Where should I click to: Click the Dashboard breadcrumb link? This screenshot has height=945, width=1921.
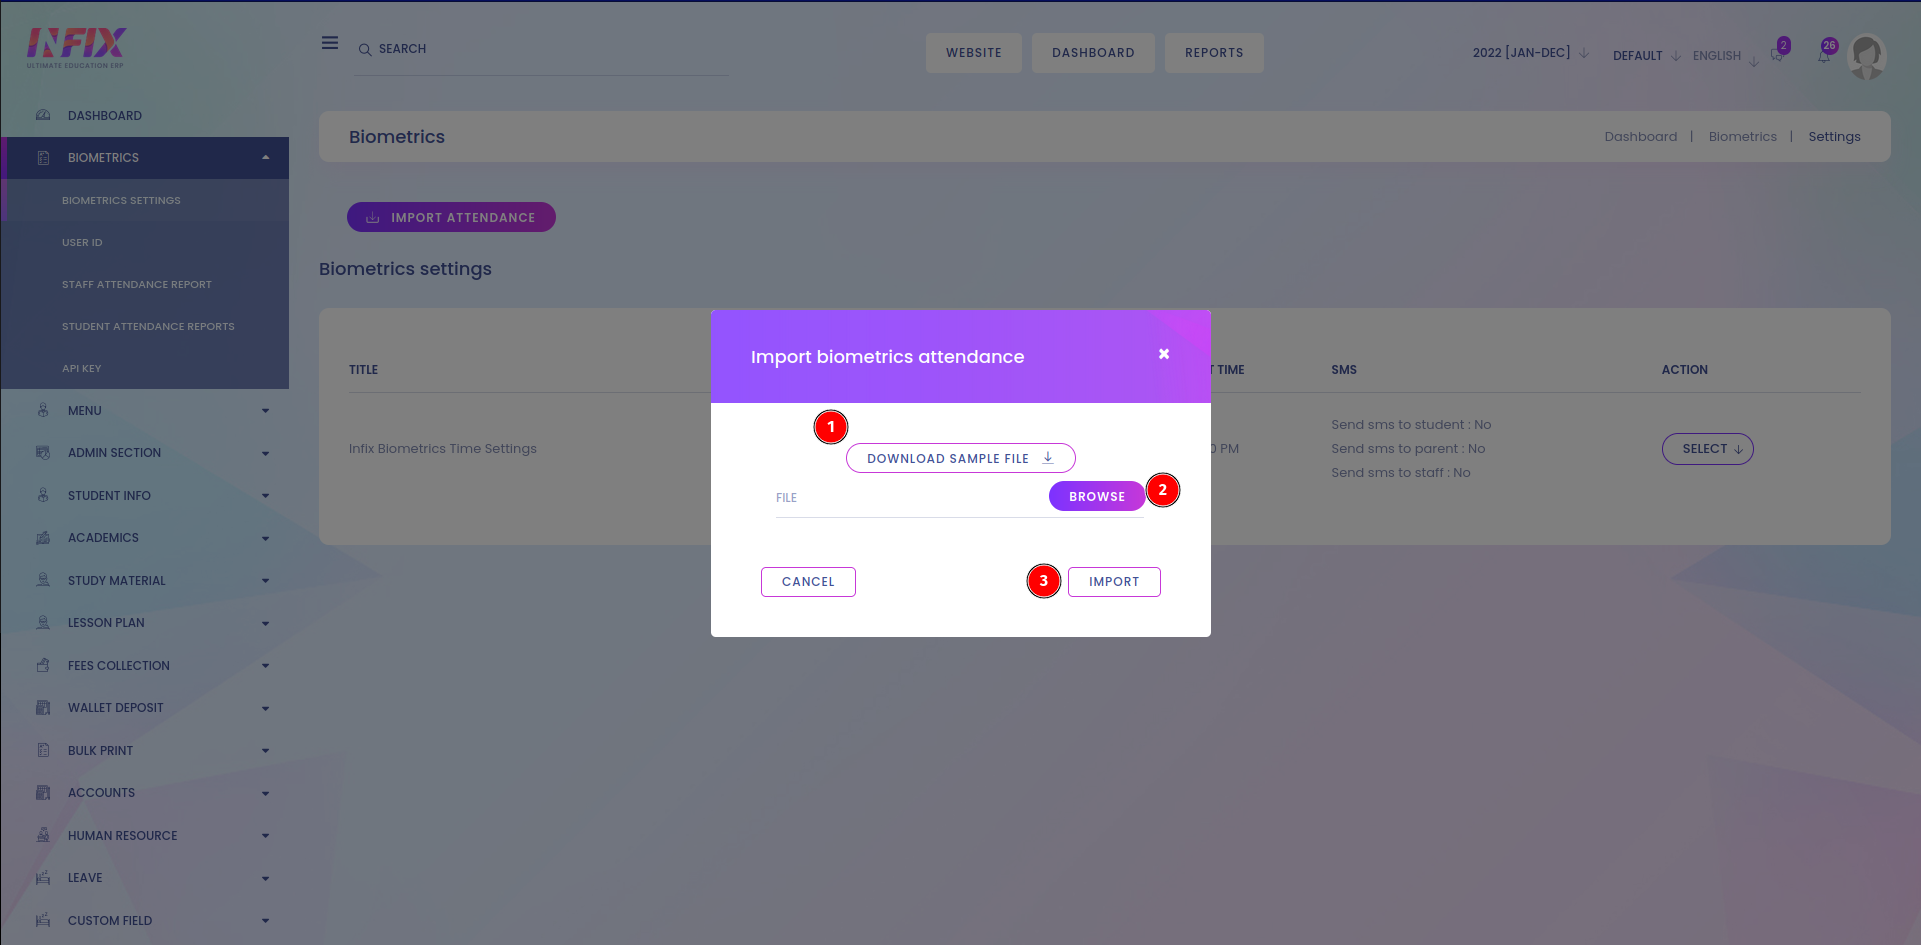pyautogui.click(x=1641, y=137)
